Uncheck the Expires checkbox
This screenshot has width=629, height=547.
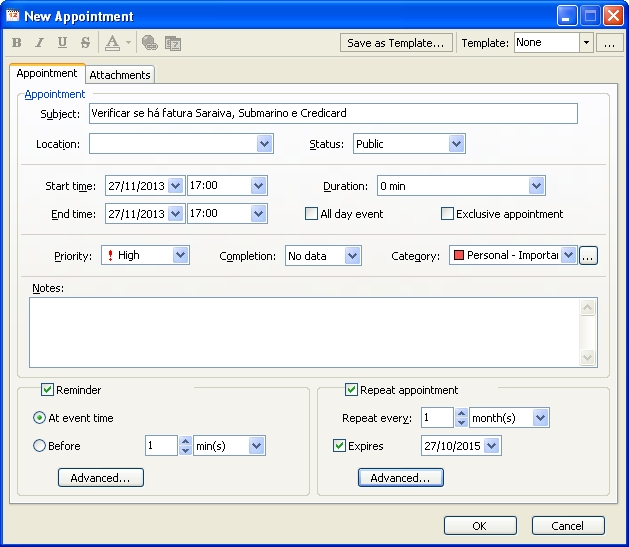339,446
